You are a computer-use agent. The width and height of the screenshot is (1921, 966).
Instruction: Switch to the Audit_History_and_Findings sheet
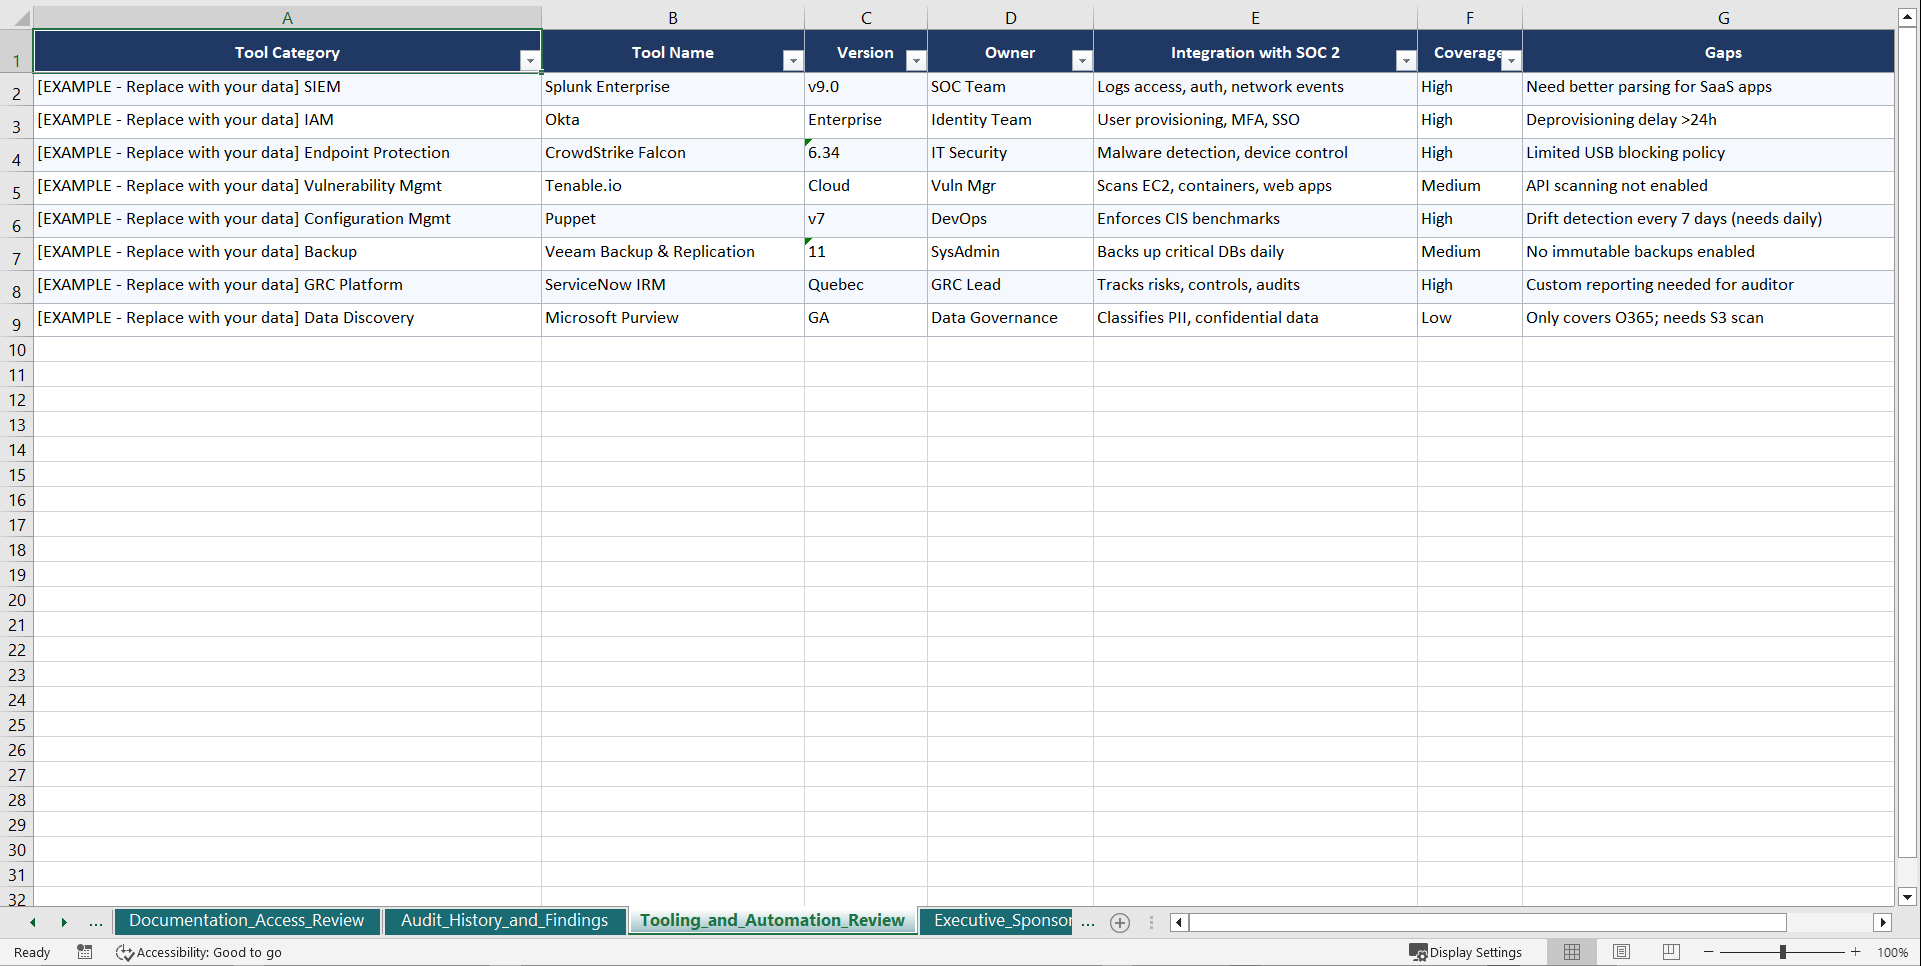(505, 920)
